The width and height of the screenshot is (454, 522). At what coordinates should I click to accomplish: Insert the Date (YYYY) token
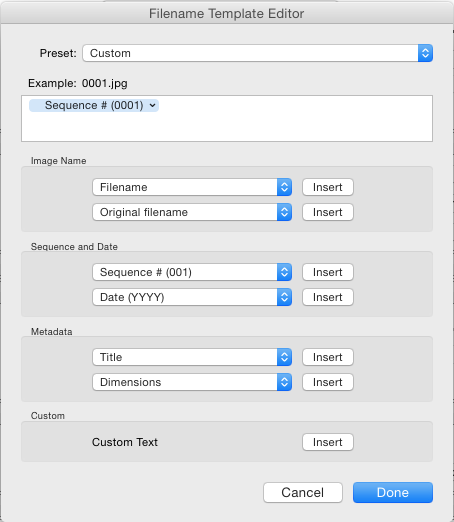pyautogui.click(x=328, y=297)
